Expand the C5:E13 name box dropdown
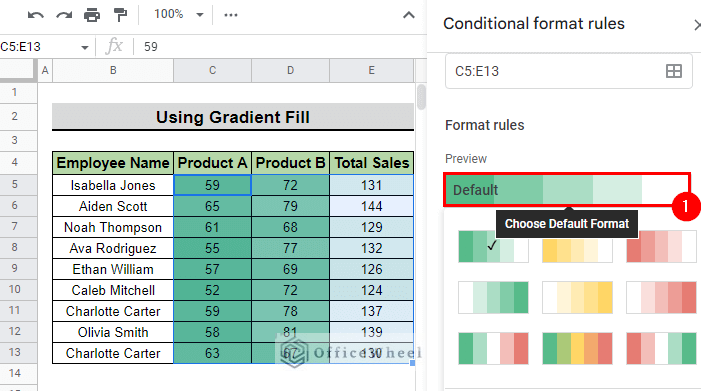 84,47
